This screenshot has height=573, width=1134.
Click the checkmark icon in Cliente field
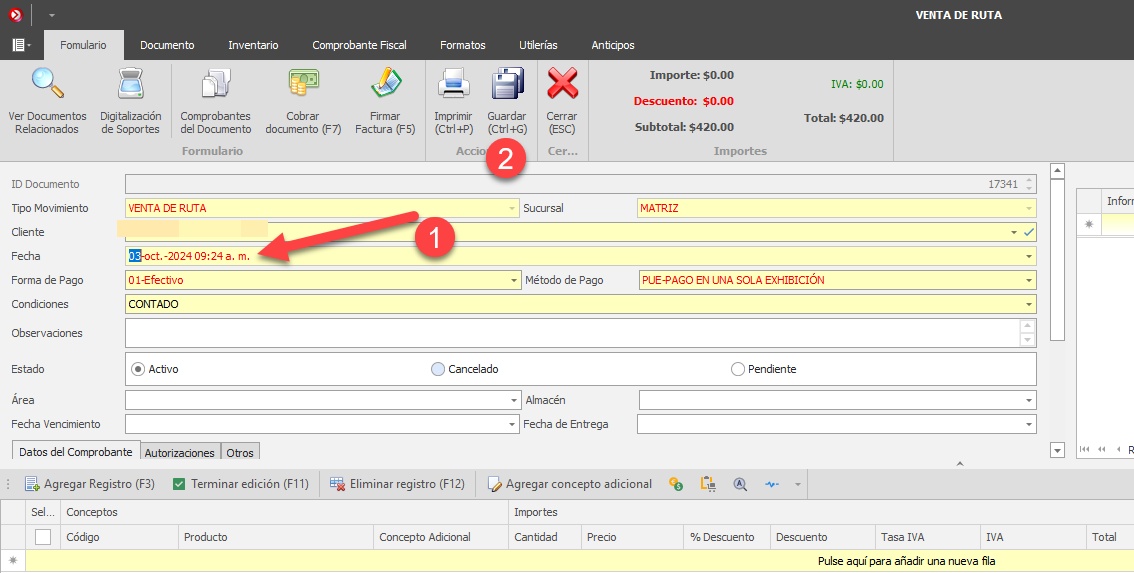(x=1028, y=232)
